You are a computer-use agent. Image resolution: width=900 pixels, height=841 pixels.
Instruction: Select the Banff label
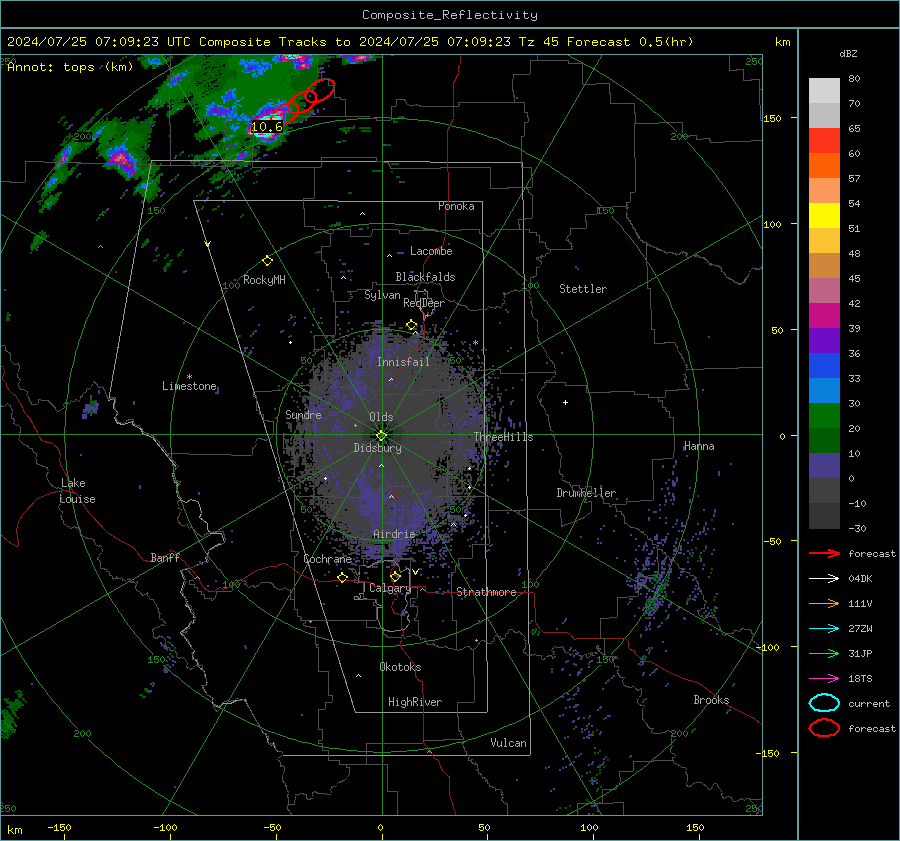pyautogui.click(x=165, y=558)
